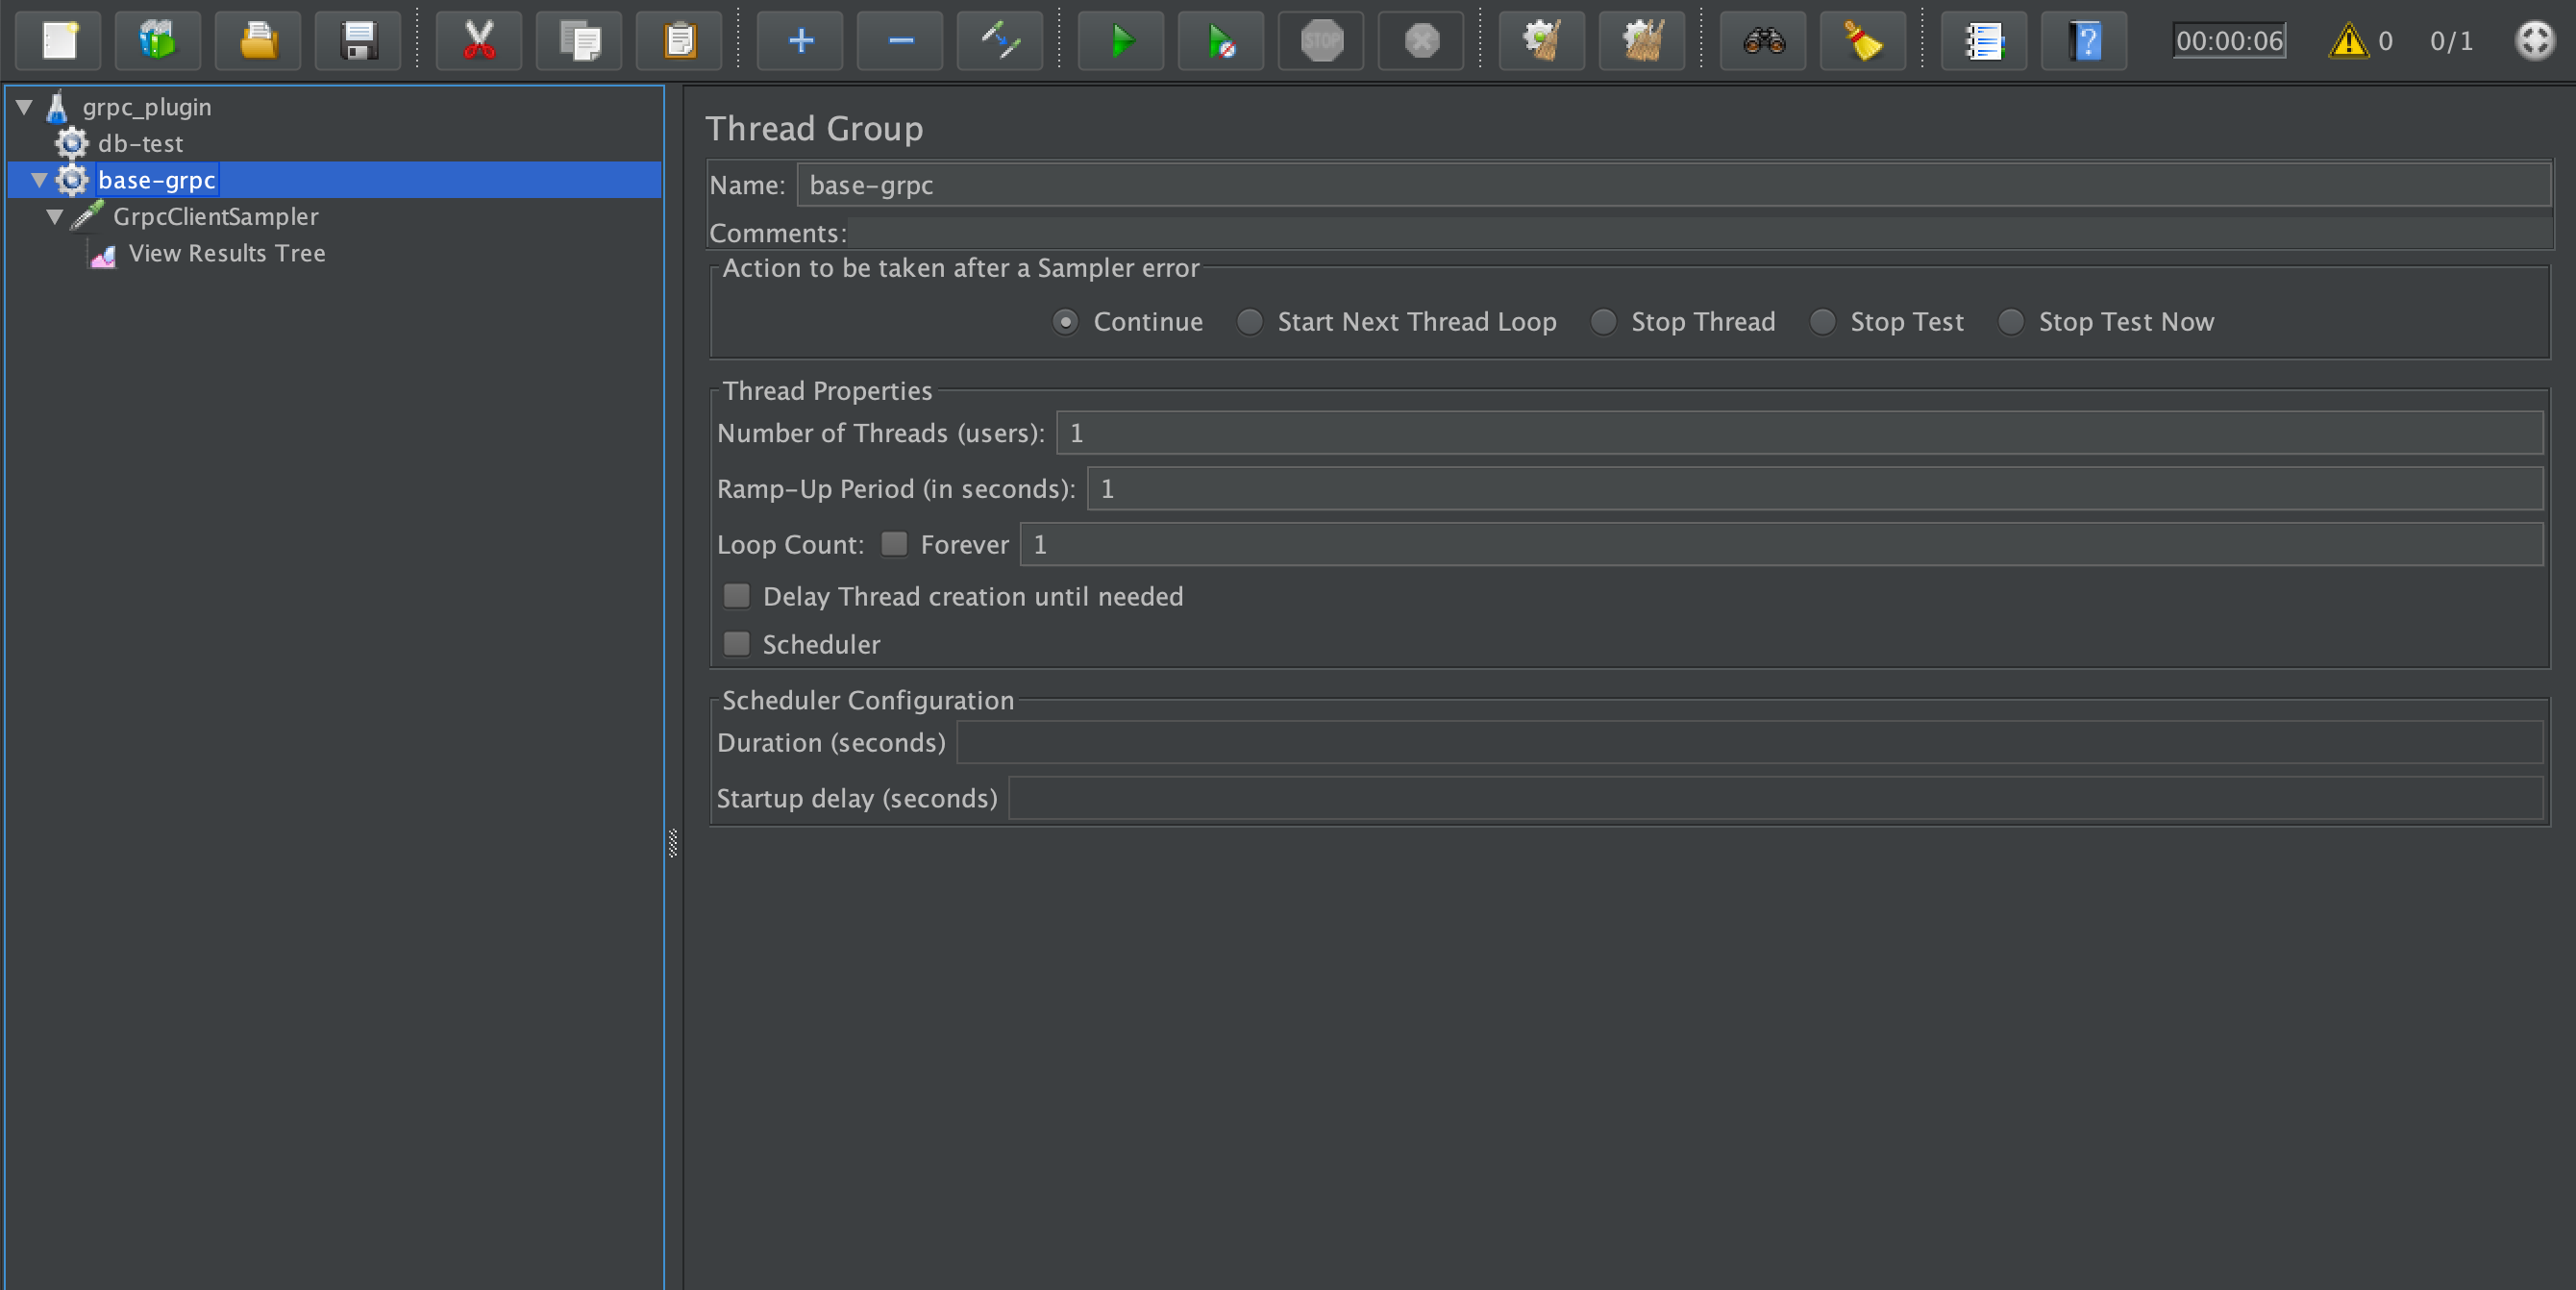Click the Save floppy disk icon
This screenshot has width=2576, height=1290.
pyautogui.click(x=358, y=41)
